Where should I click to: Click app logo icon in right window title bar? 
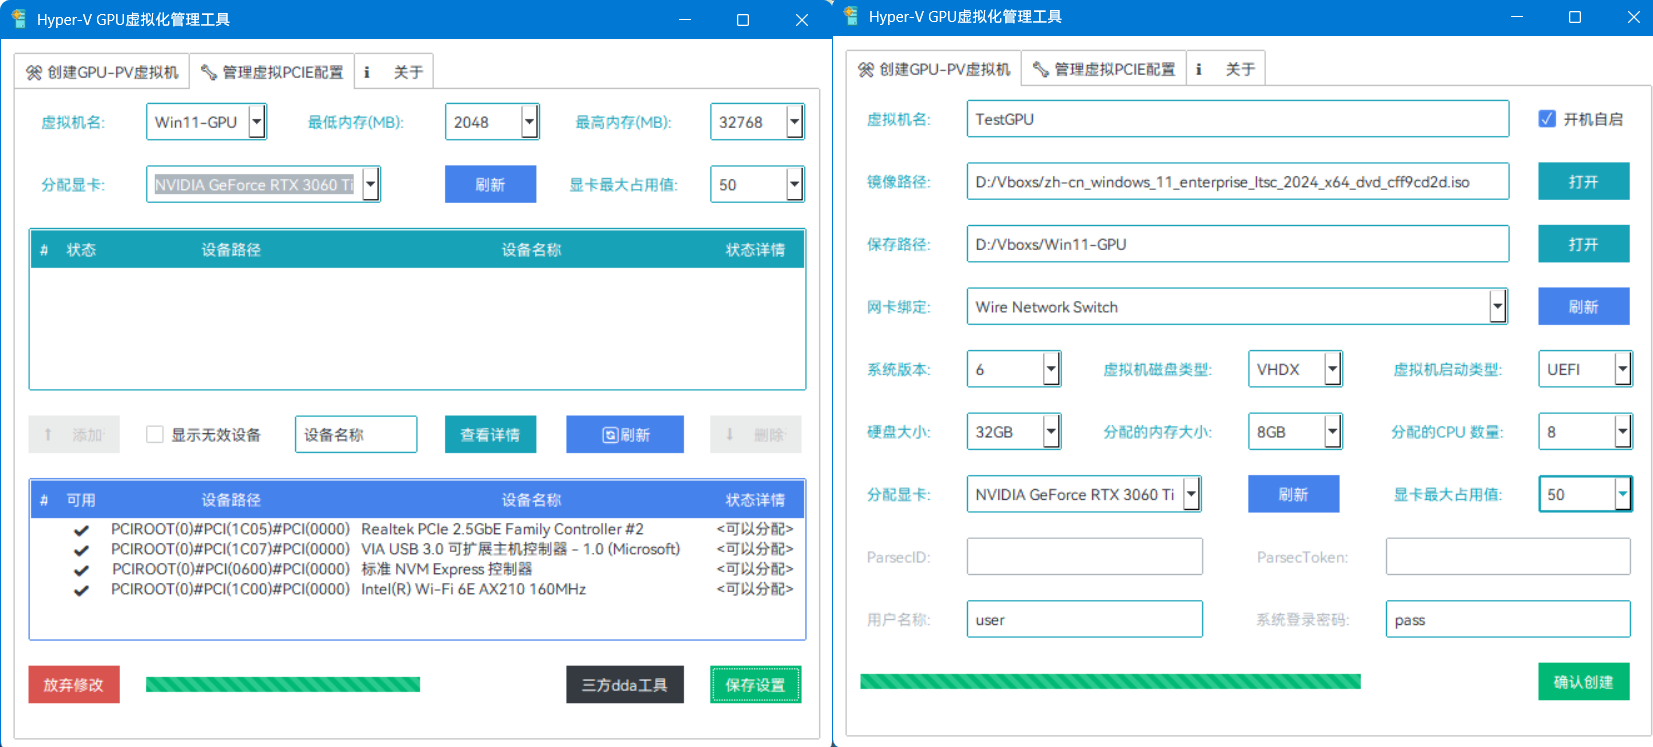pyautogui.click(x=851, y=16)
